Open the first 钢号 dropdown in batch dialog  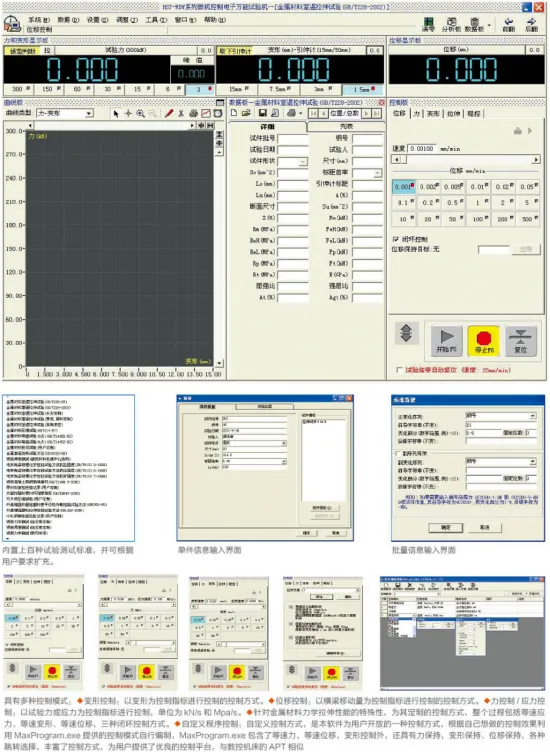point(532,416)
